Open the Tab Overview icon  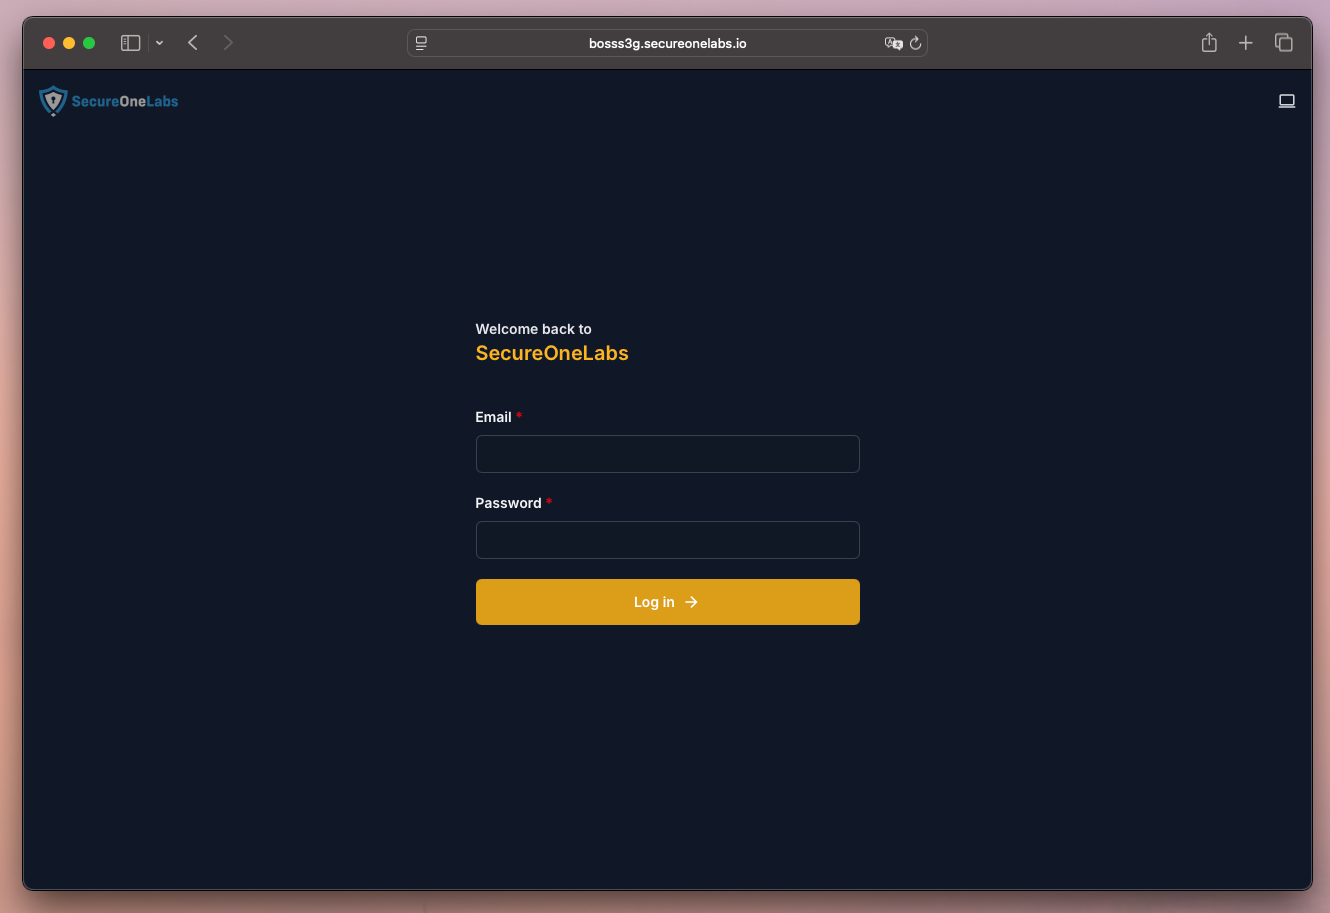pos(1283,43)
